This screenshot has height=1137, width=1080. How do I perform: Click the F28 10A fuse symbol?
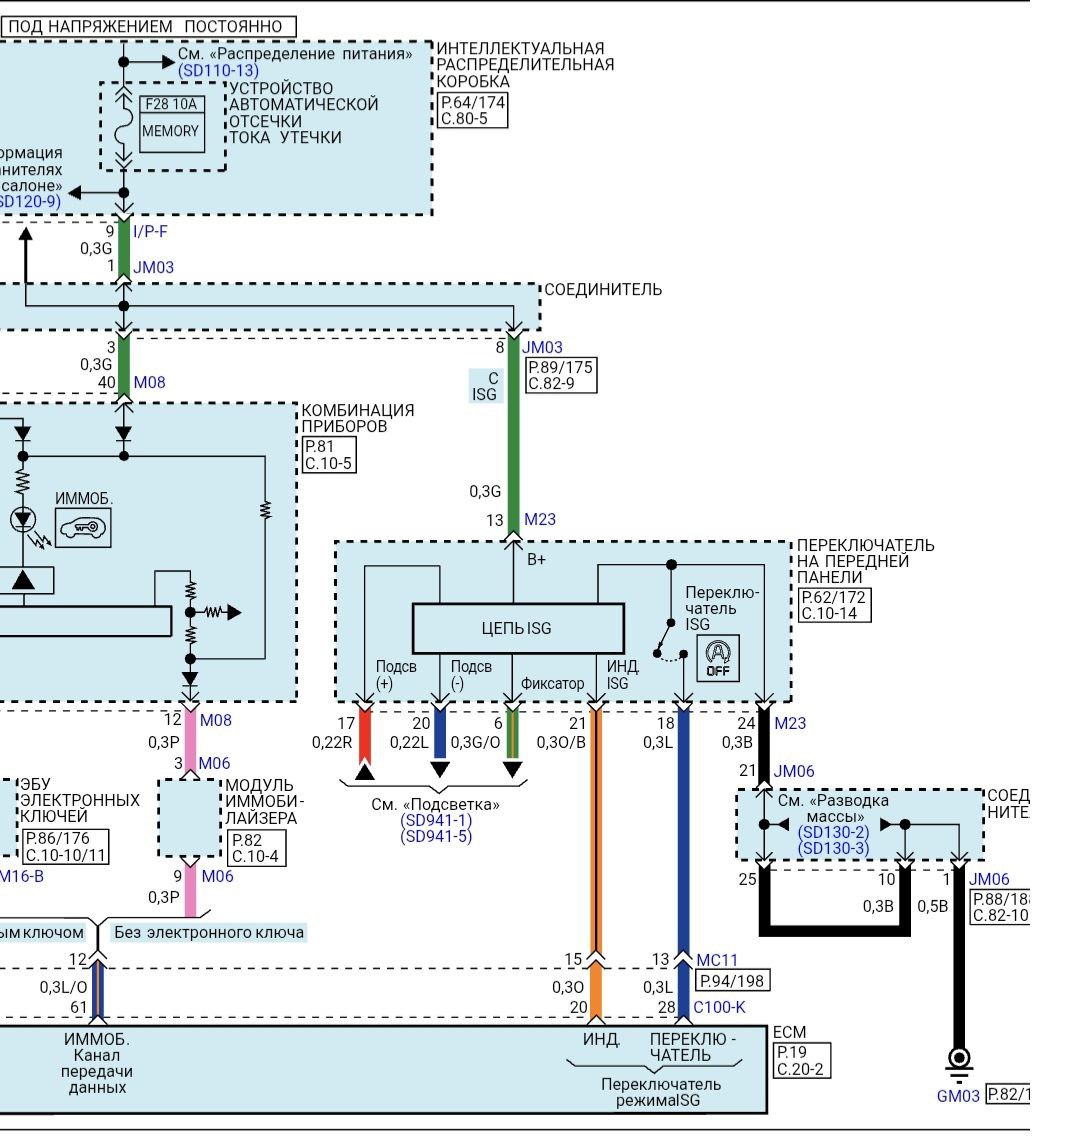[124, 120]
